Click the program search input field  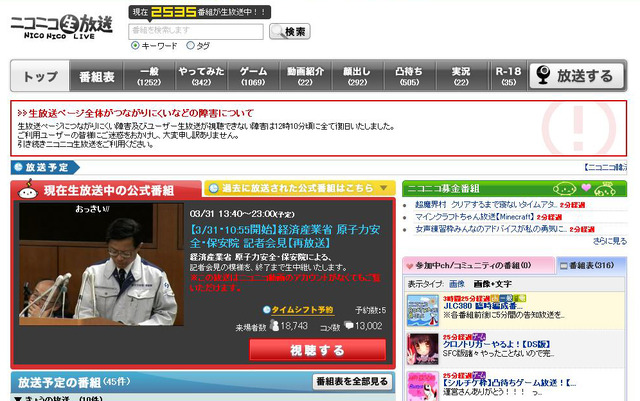(196, 31)
